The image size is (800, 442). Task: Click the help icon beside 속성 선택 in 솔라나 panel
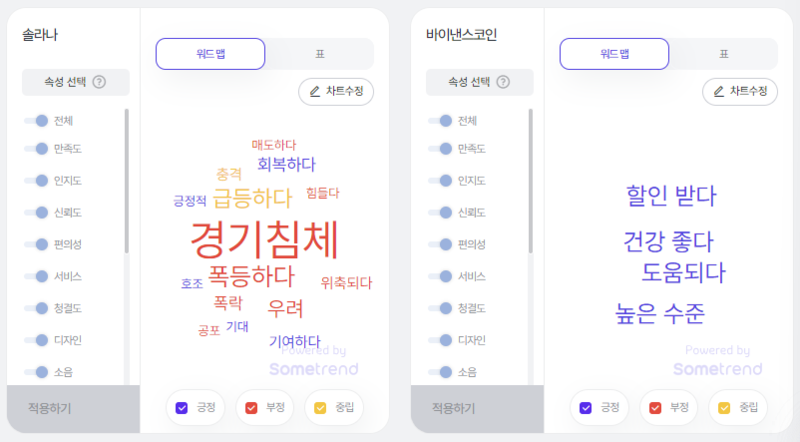[x=99, y=82]
